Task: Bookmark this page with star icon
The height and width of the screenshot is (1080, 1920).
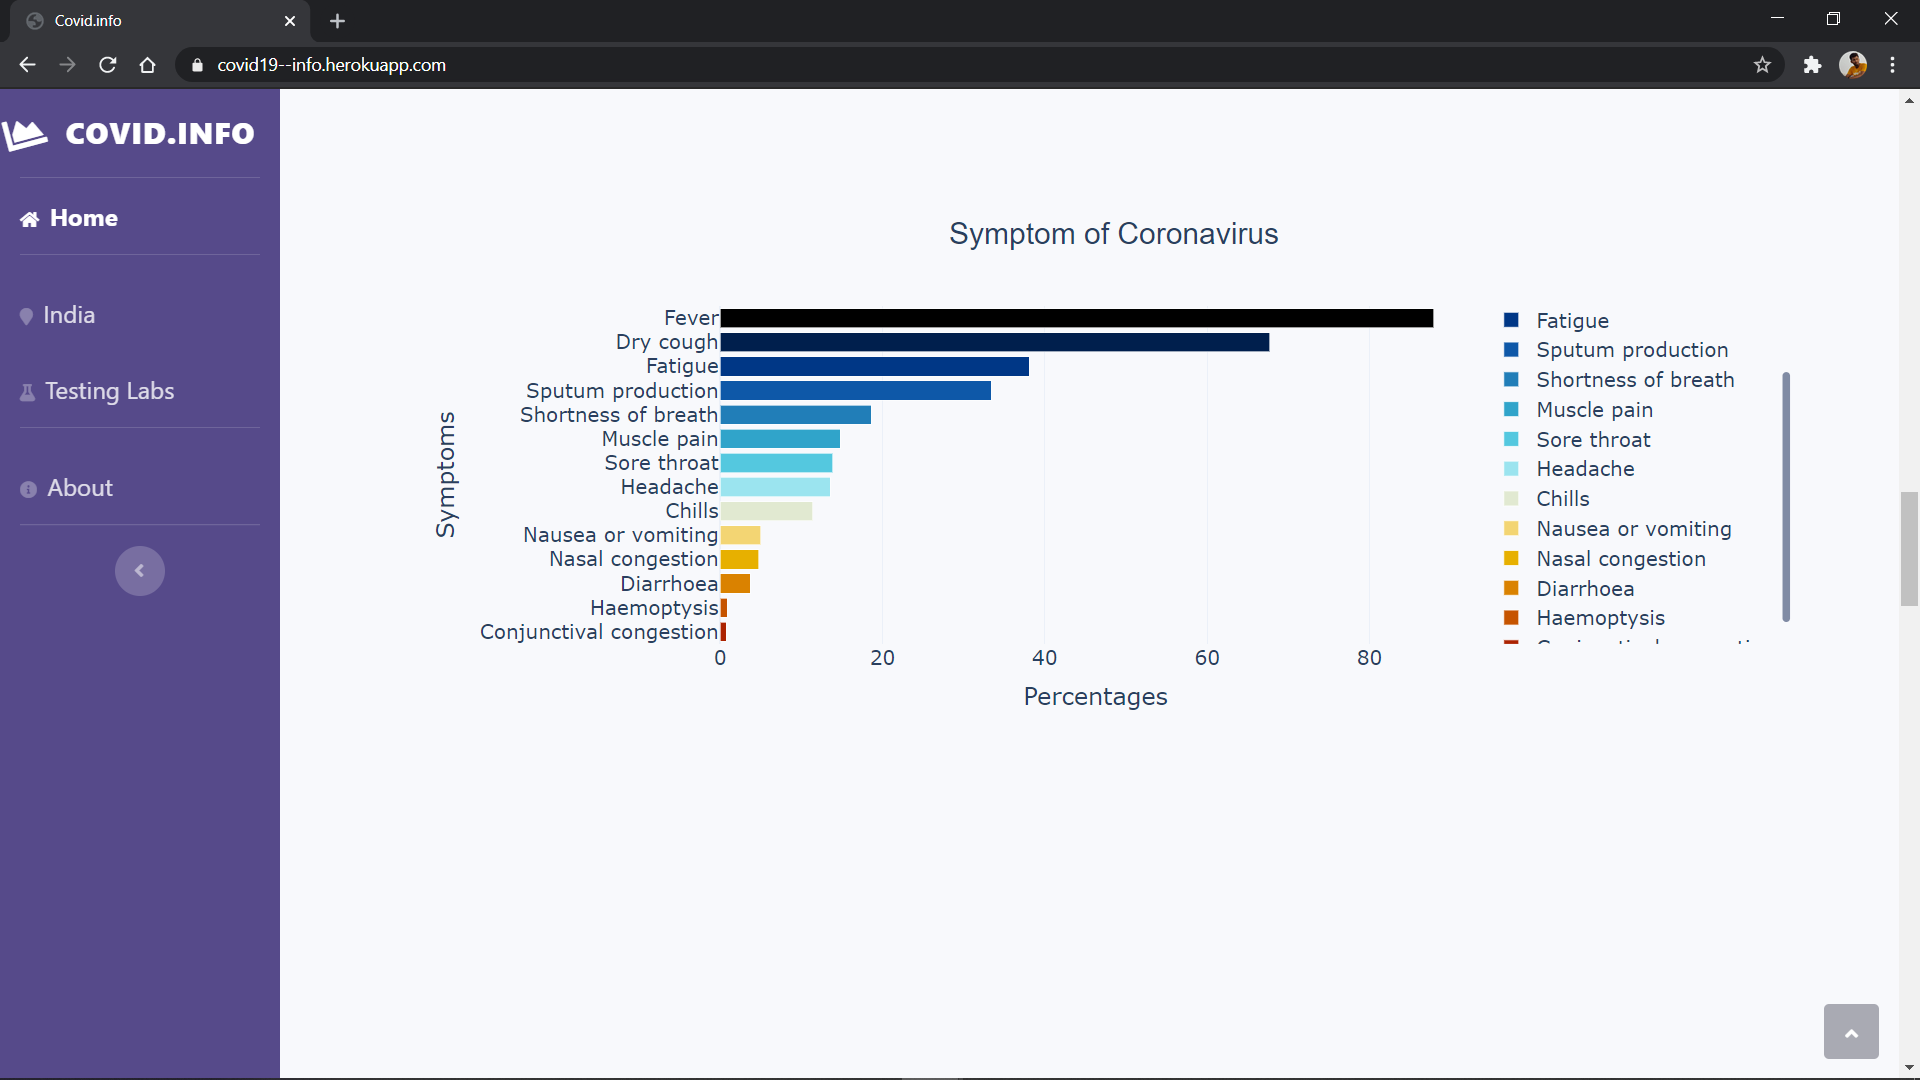Action: [x=1762, y=65]
